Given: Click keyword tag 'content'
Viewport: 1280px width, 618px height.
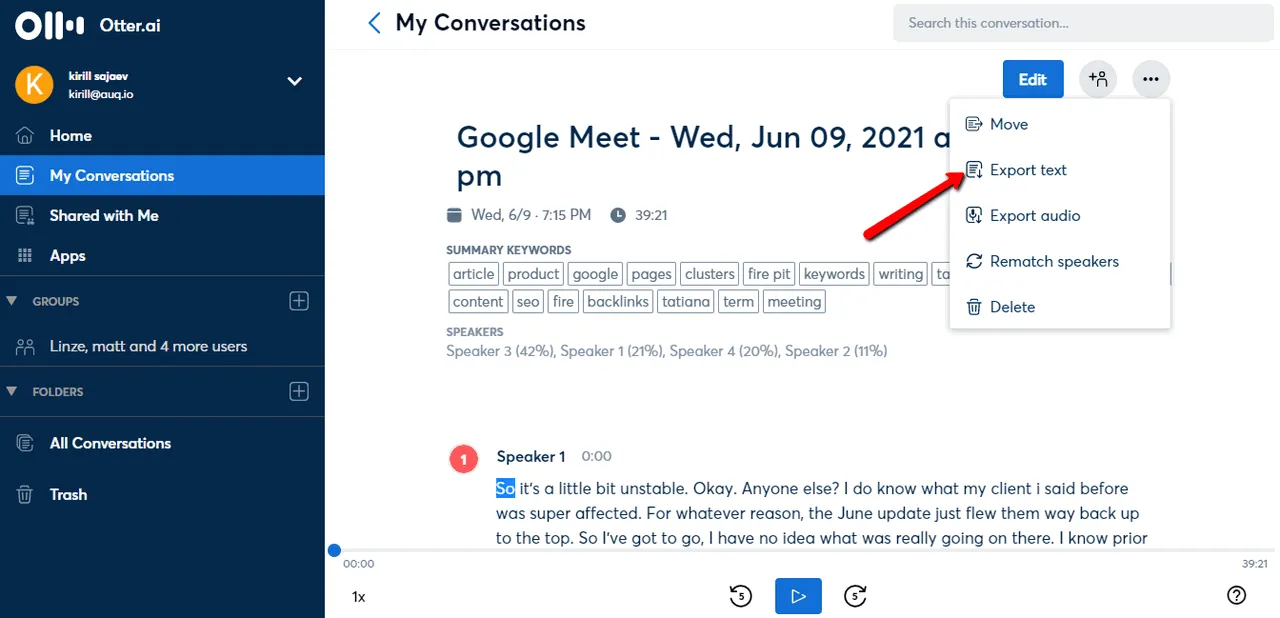Looking at the screenshot, I should pos(478,302).
